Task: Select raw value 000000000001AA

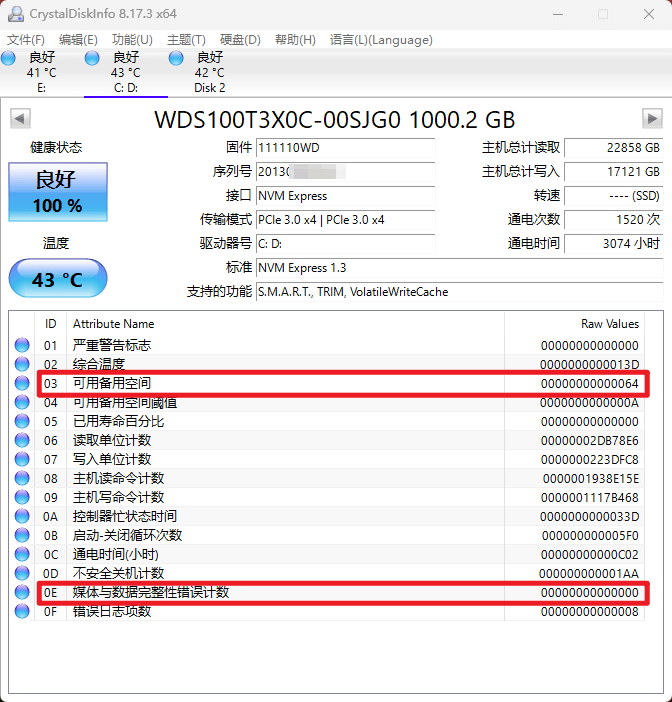Action: pyautogui.click(x=589, y=574)
